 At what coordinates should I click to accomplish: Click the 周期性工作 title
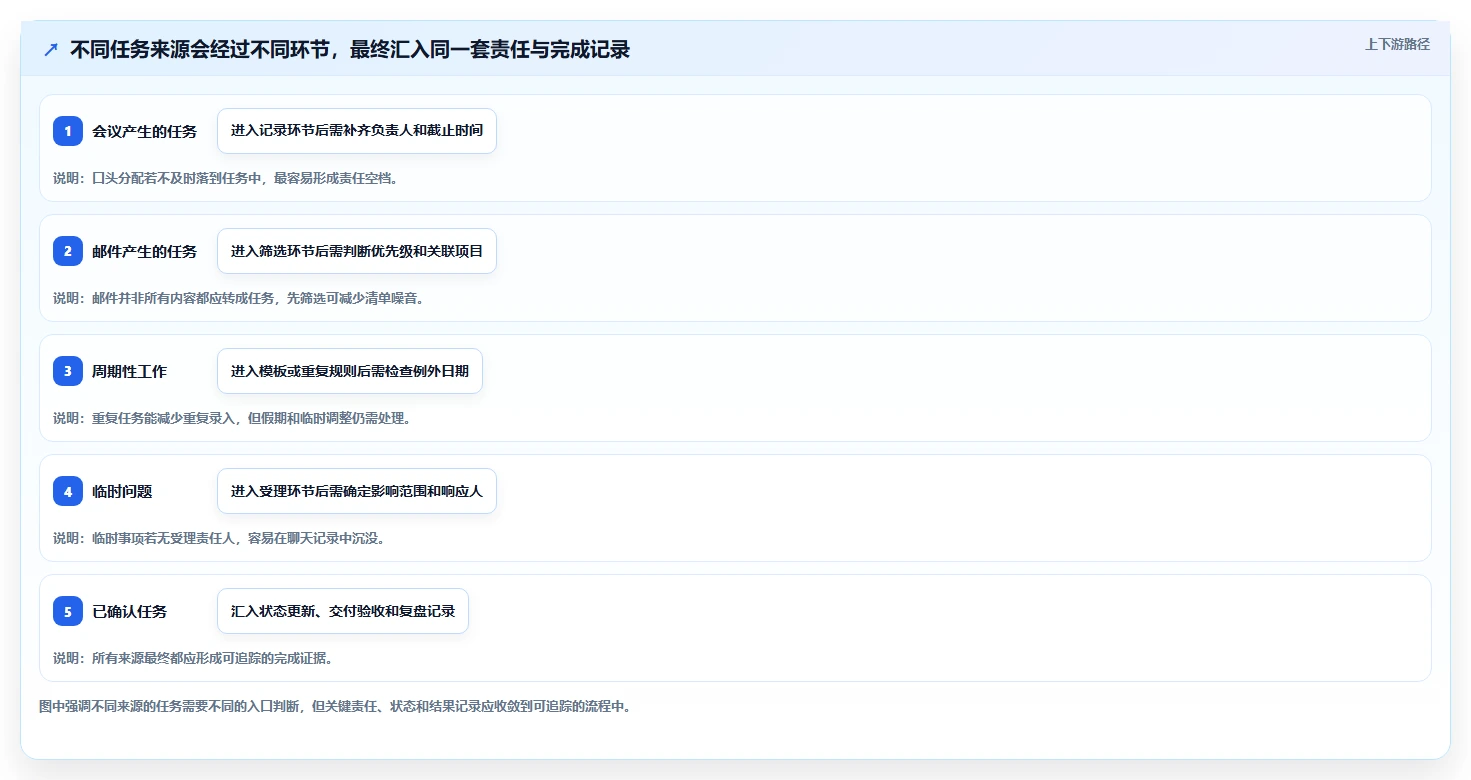pos(130,371)
